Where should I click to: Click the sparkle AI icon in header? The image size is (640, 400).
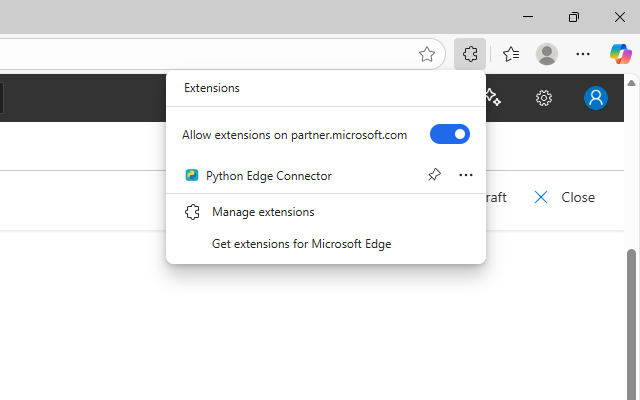click(493, 97)
